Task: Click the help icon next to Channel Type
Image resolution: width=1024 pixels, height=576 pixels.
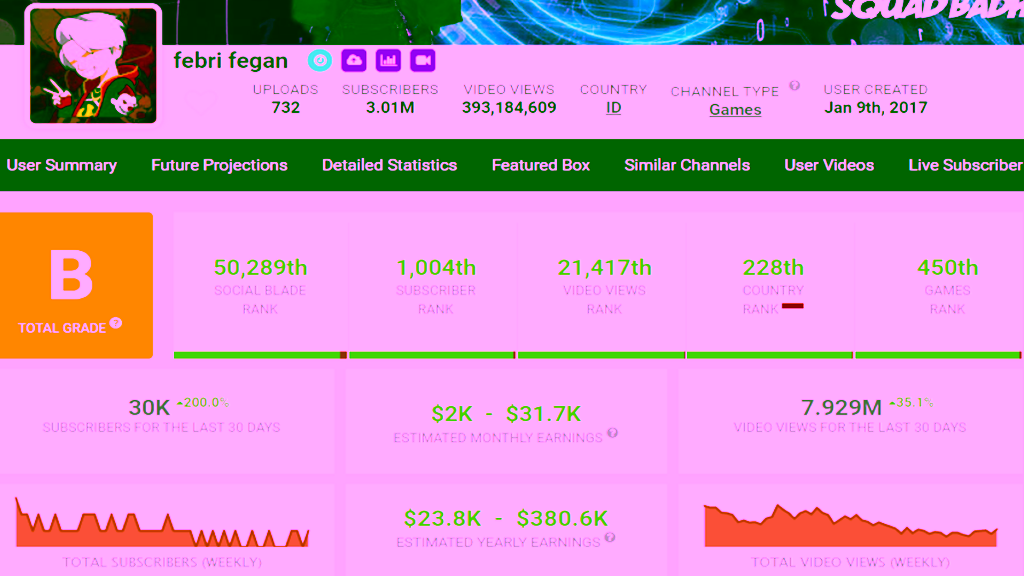Action: tap(794, 86)
